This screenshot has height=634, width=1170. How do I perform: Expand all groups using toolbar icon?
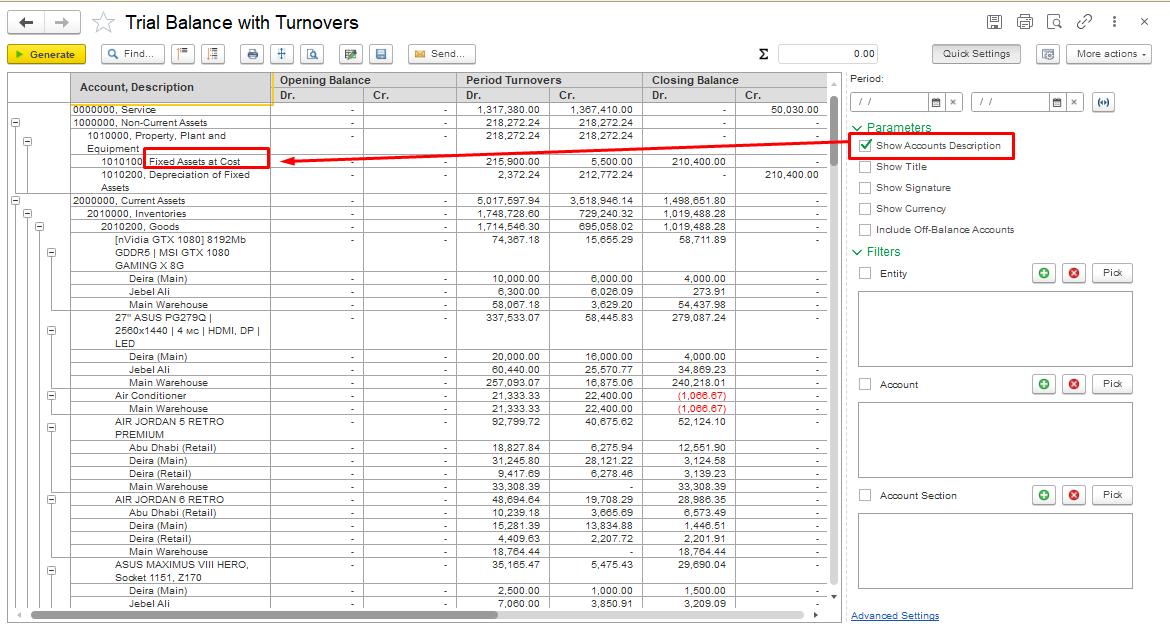[x=213, y=54]
